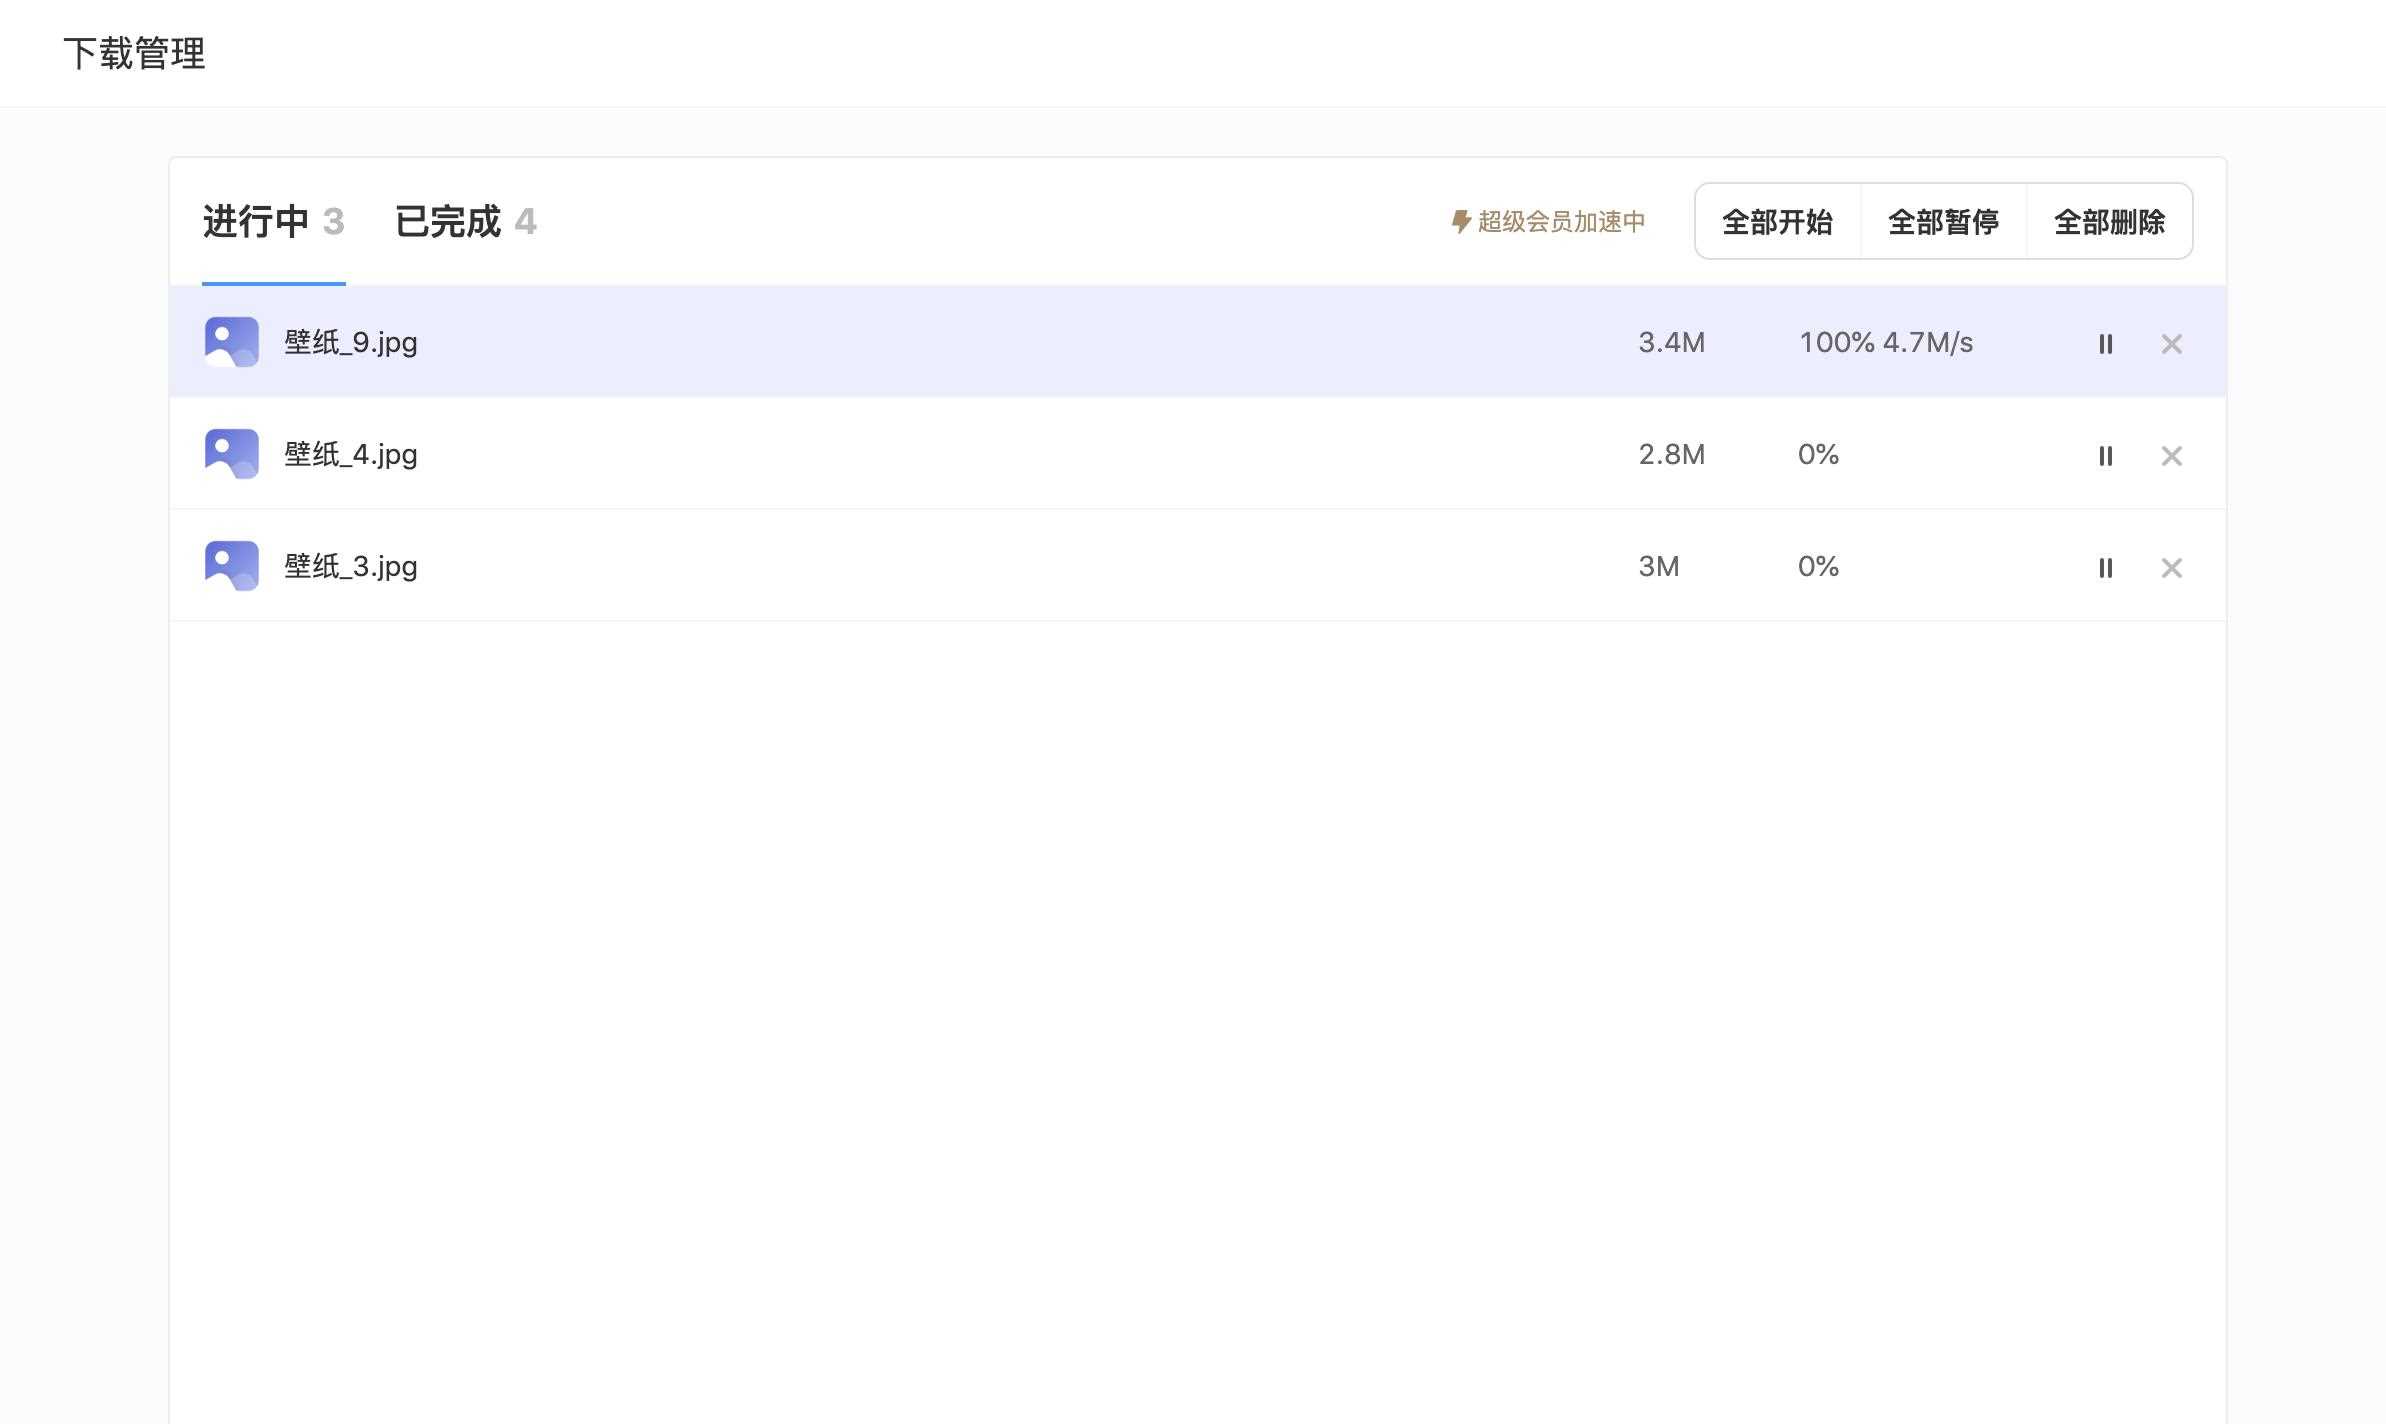The width and height of the screenshot is (2386, 1424).
Task: Click the lightning bolt acceleration icon
Action: [x=1460, y=221]
